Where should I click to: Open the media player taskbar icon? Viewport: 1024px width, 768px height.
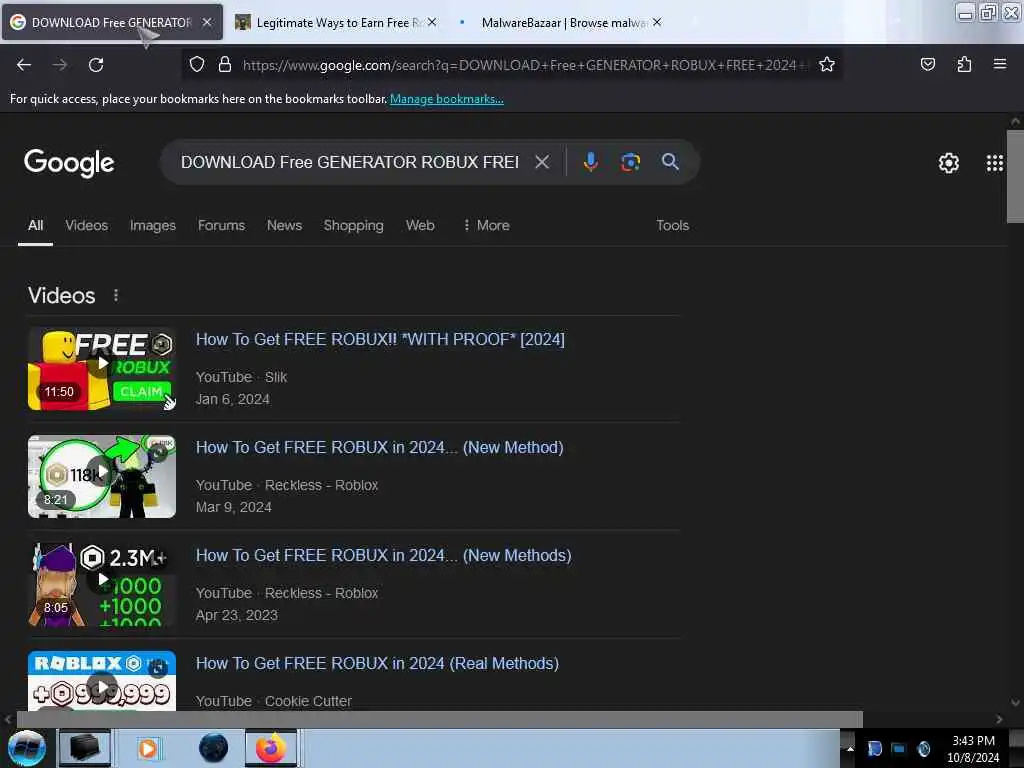[x=148, y=748]
